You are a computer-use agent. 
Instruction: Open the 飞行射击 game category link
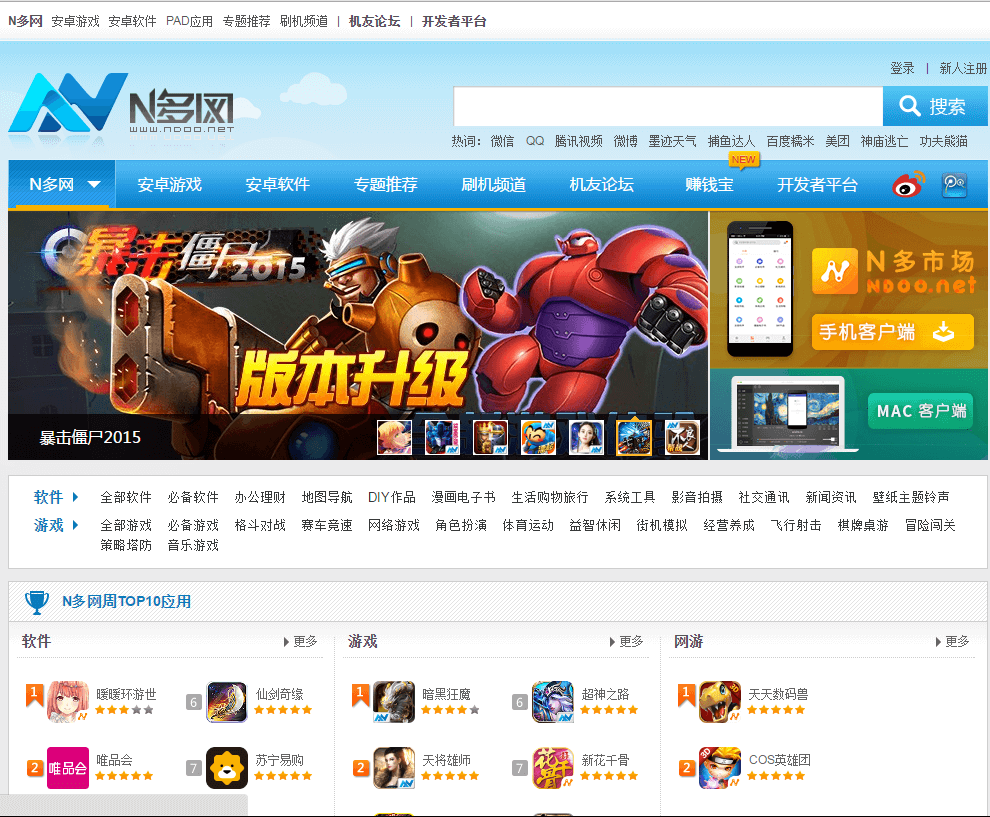[x=796, y=525]
